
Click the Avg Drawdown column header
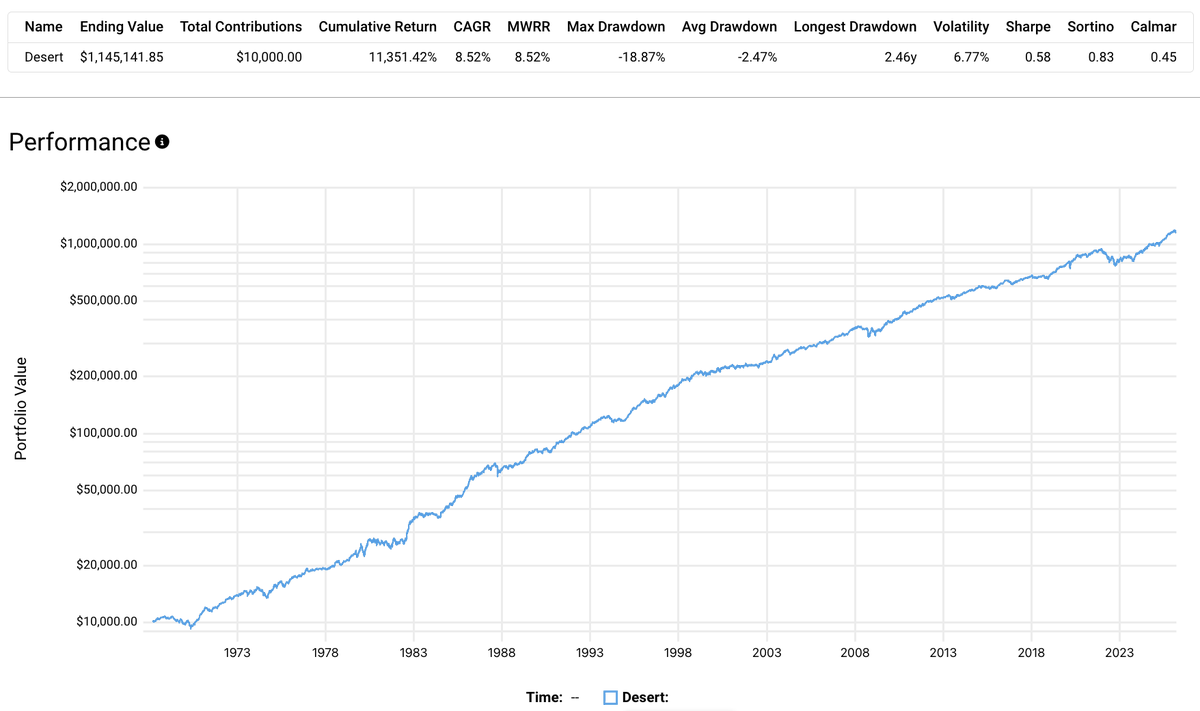pos(730,27)
